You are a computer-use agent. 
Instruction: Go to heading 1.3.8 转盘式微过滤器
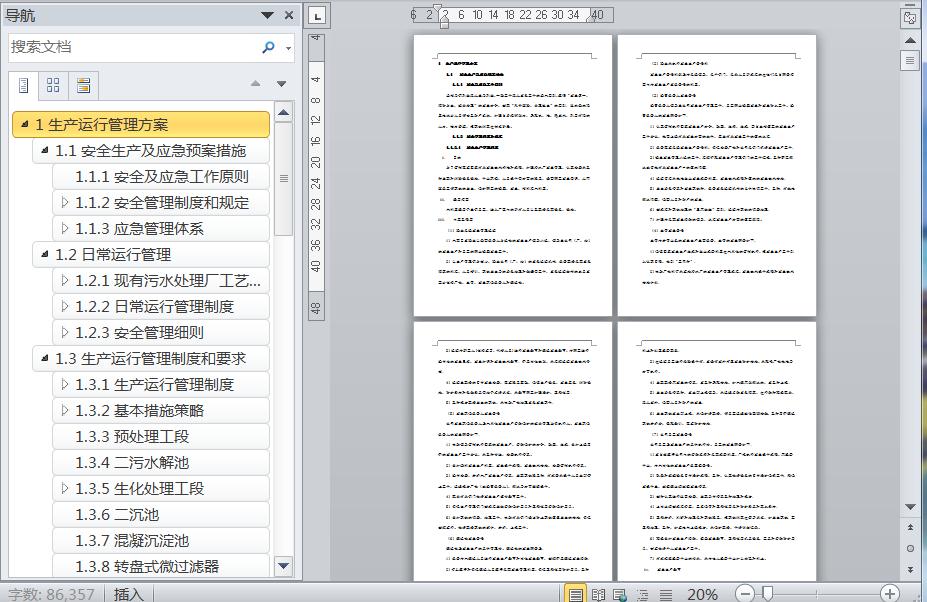(161, 567)
